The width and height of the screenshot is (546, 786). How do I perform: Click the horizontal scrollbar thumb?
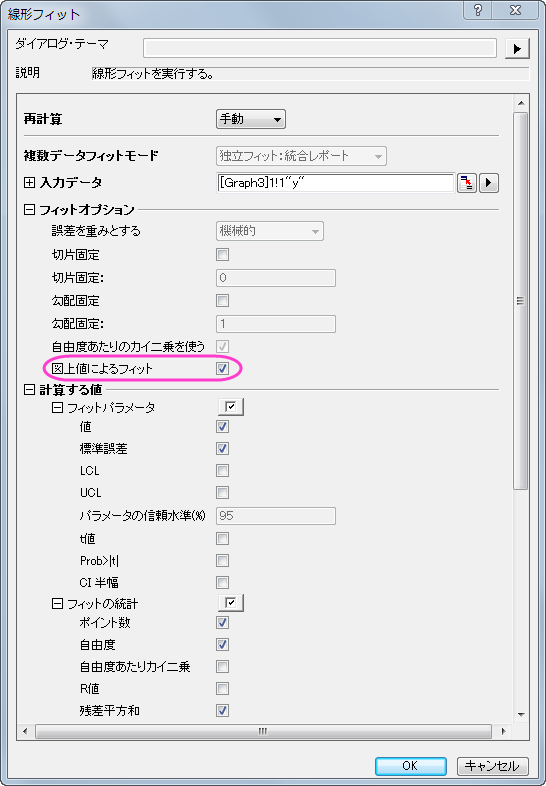pyautogui.click(x=263, y=731)
